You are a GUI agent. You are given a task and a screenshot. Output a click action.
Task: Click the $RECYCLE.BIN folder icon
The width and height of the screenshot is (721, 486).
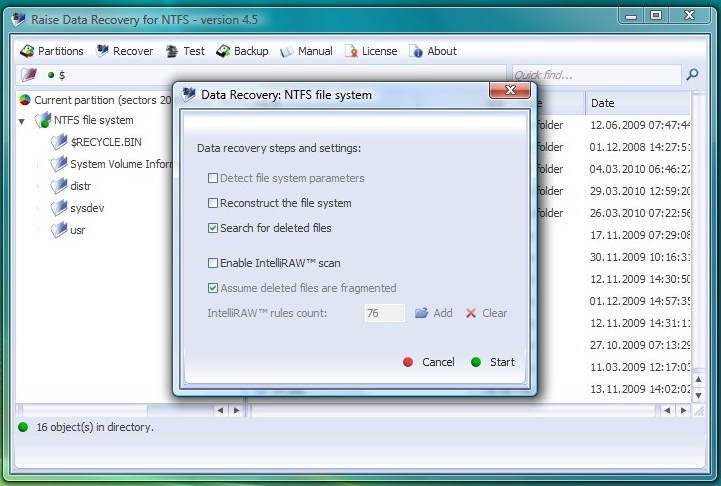coord(59,142)
